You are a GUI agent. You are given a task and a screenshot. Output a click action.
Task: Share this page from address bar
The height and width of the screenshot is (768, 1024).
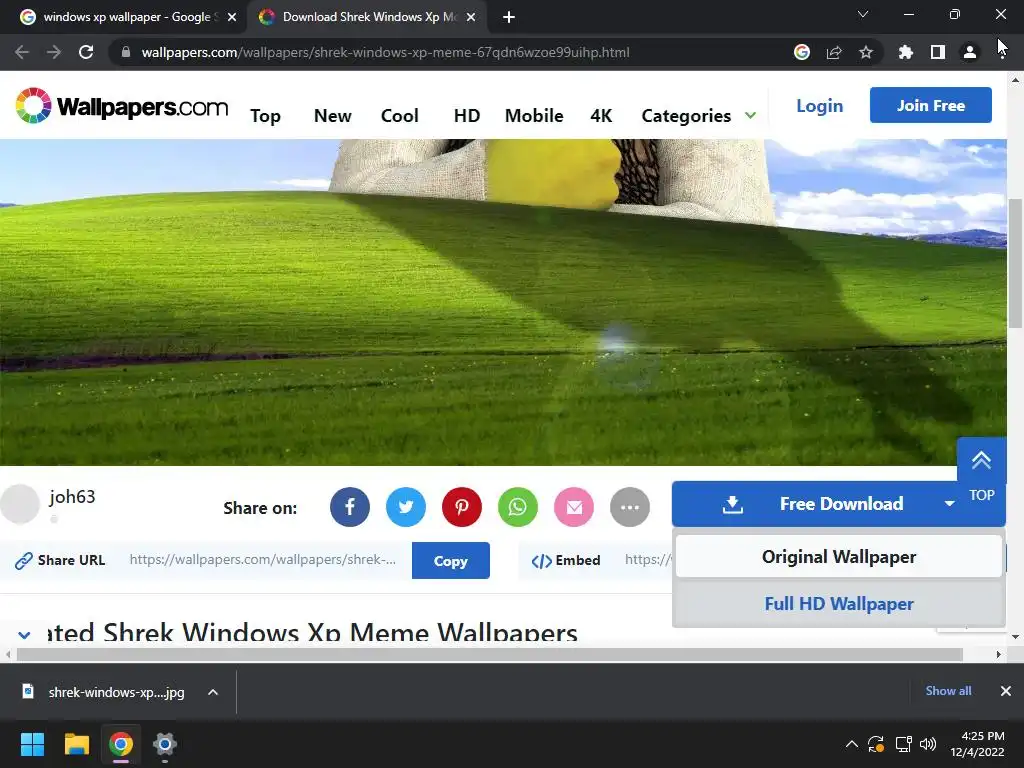tap(834, 52)
